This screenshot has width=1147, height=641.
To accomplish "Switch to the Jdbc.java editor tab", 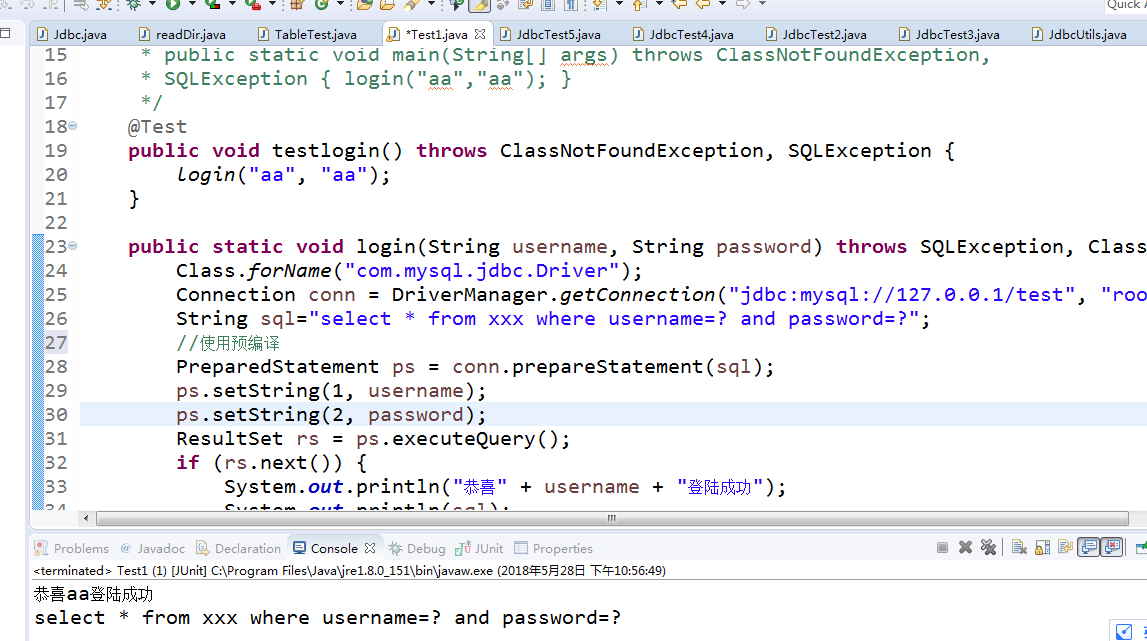I will pyautogui.click(x=72, y=34).
